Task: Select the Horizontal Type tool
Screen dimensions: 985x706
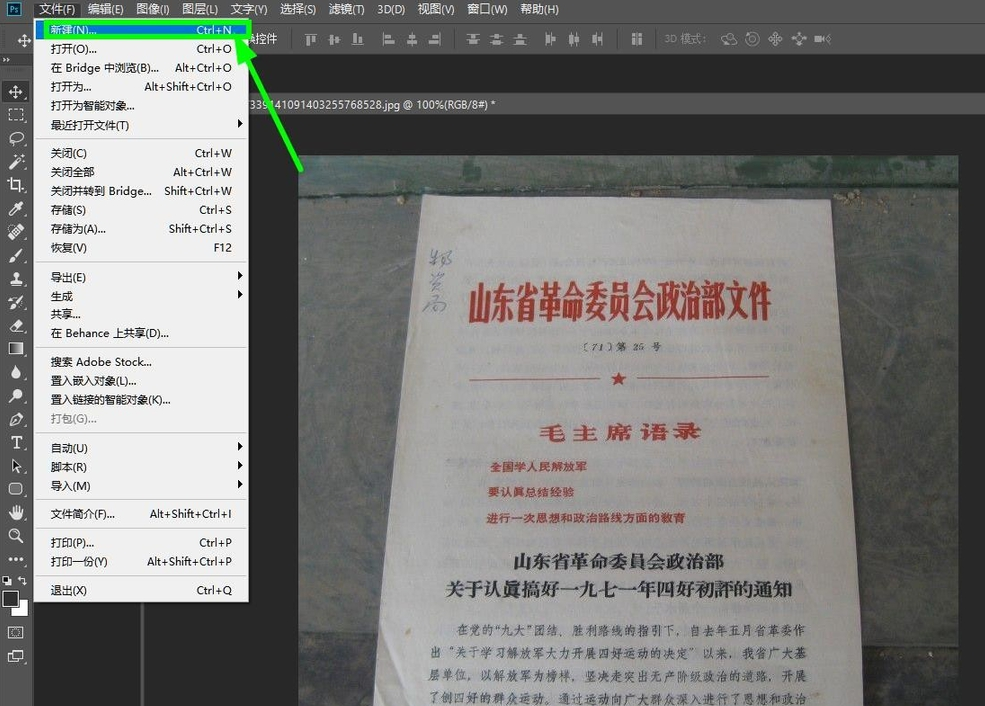Action: (16, 442)
